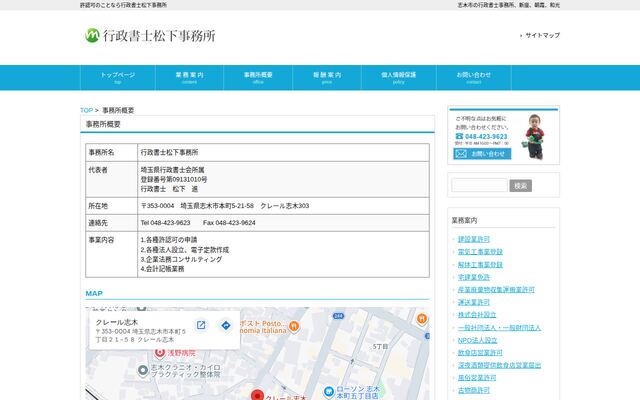The image size is (640, 400).
Task: Select the 浅野病院 hospital map pin
Action: pos(159,352)
